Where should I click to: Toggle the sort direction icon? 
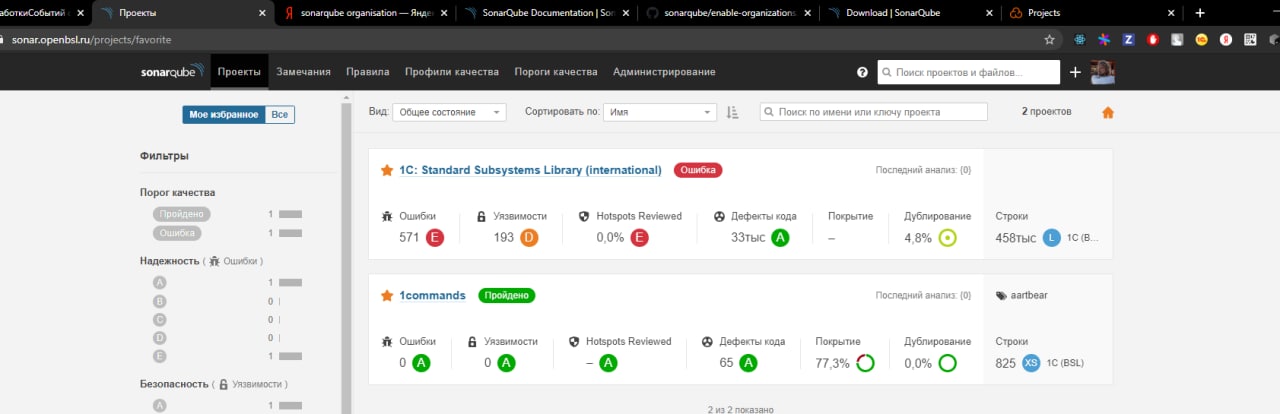(732, 112)
